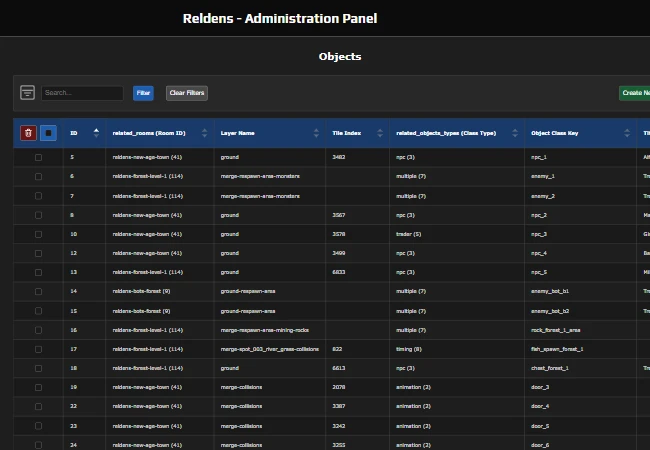
Task: Click the Search input field
Action: tap(82, 93)
